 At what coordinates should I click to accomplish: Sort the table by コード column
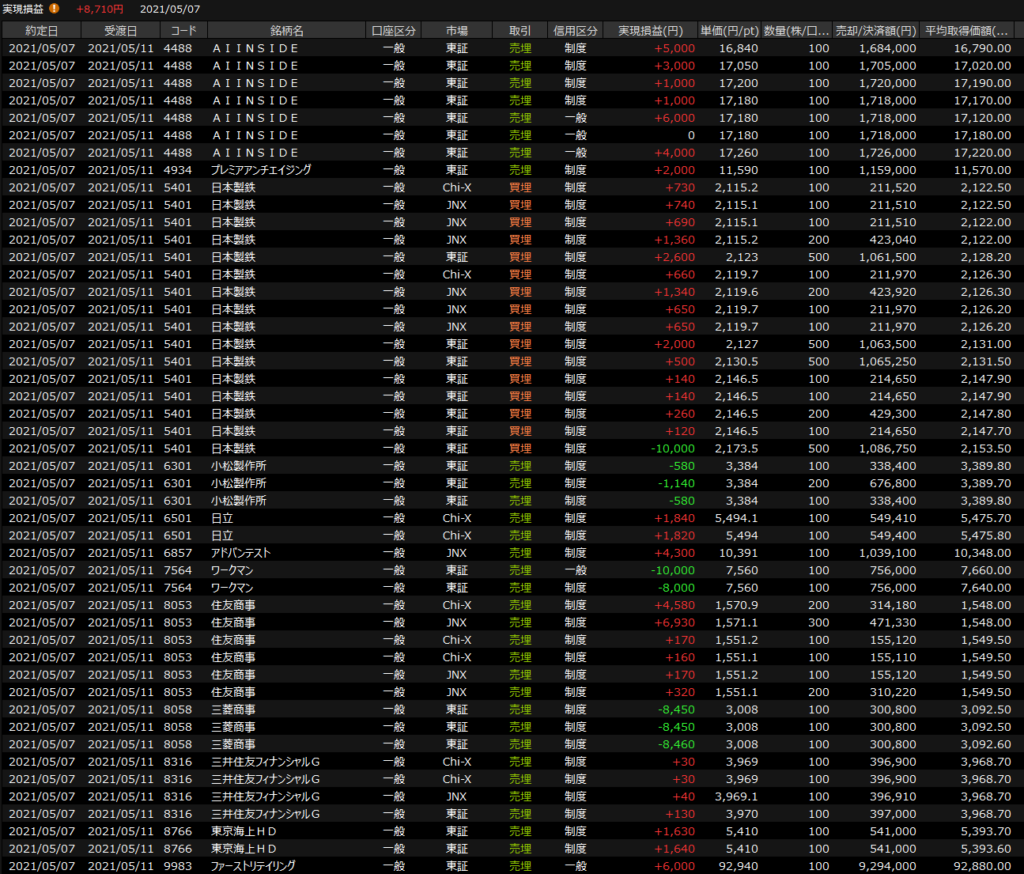coord(183,31)
